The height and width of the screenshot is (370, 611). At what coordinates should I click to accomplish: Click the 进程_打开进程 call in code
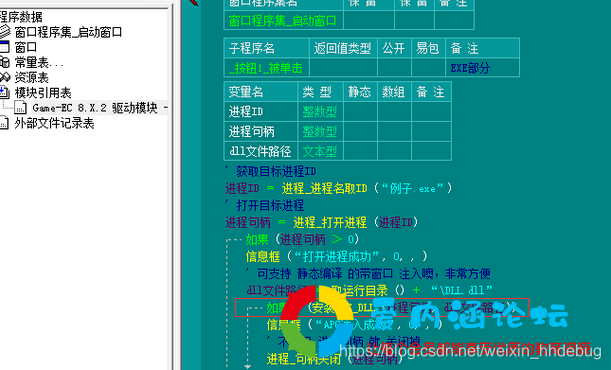330,222
